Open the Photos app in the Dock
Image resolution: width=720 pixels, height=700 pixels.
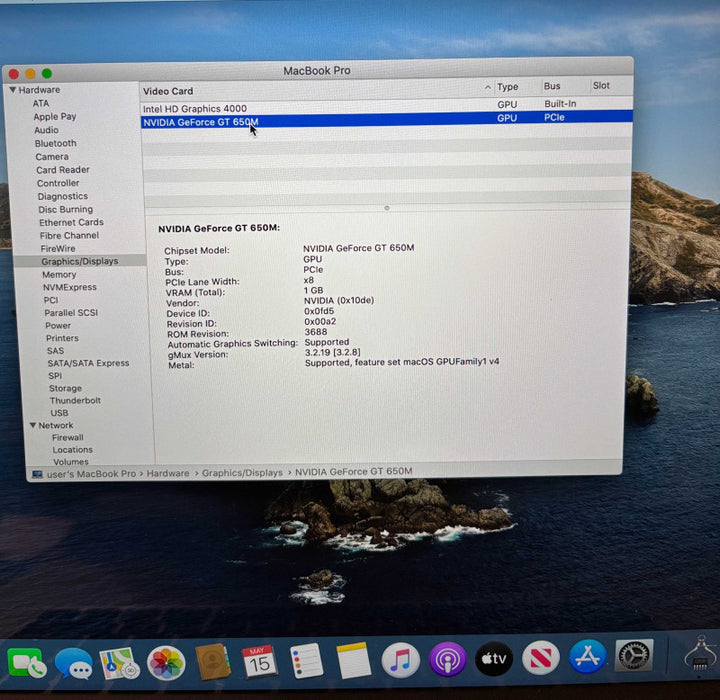click(166, 663)
